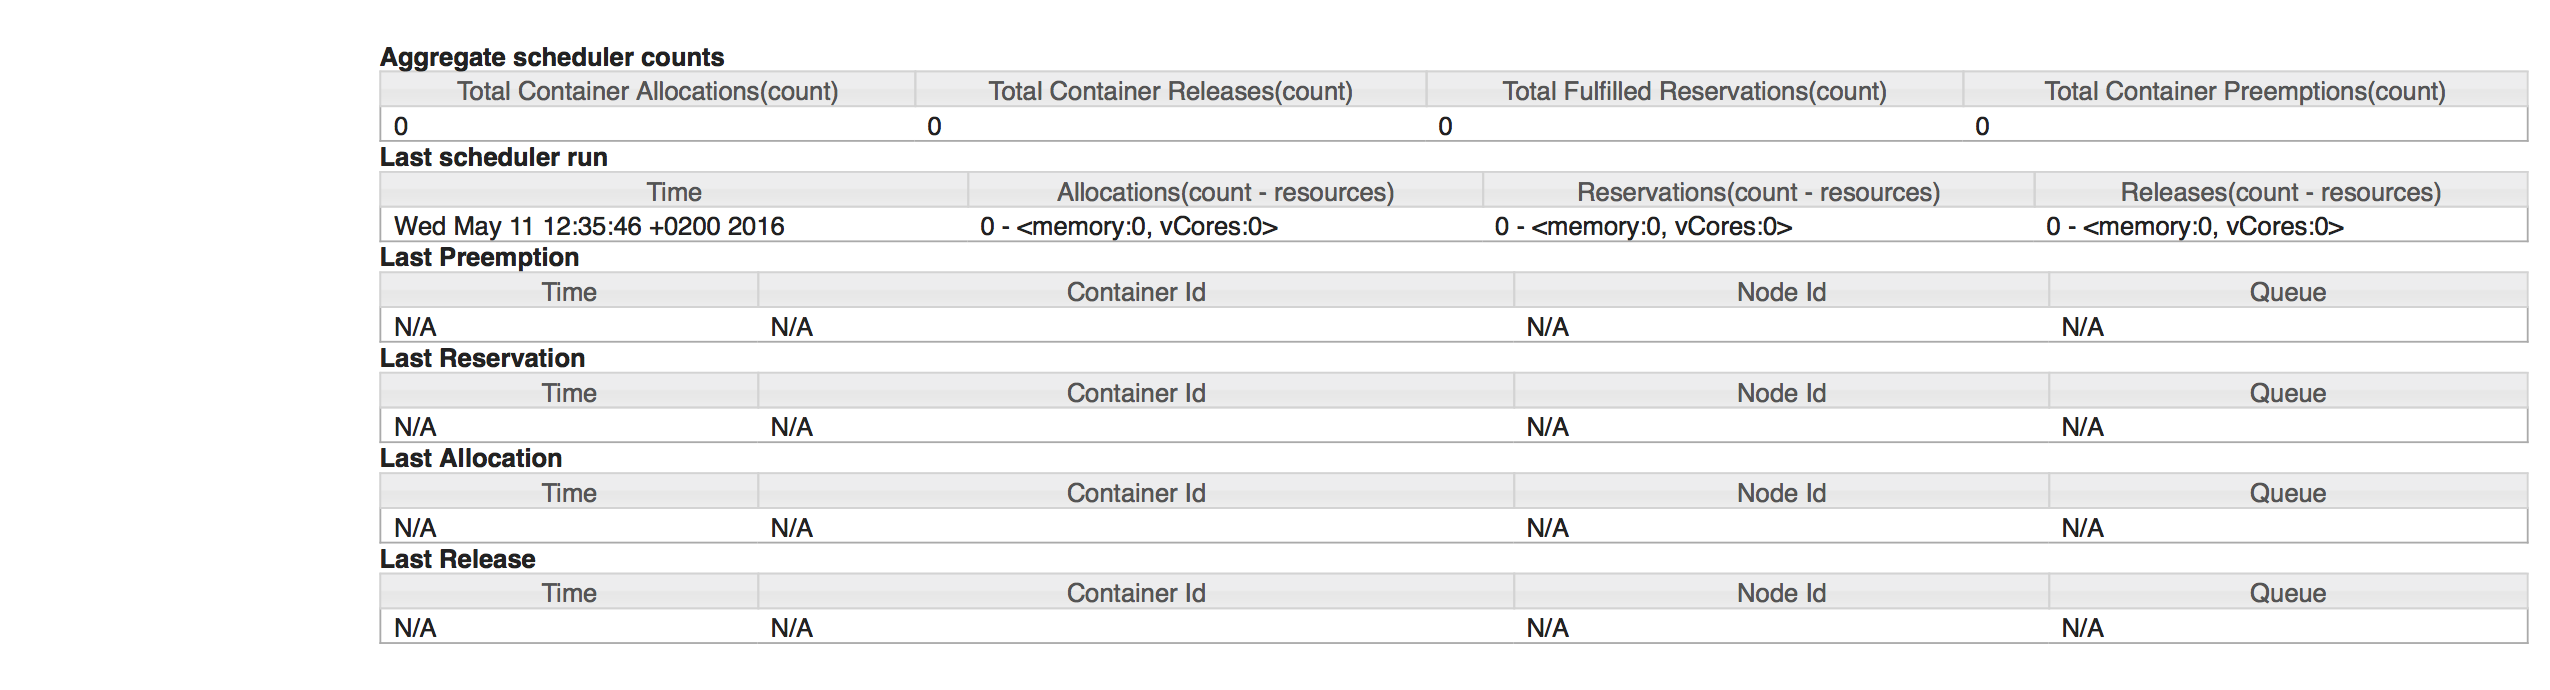2550x690 pixels.
Task: Click the Releases(count - resources) column header
Action: tap(2280, 192)
